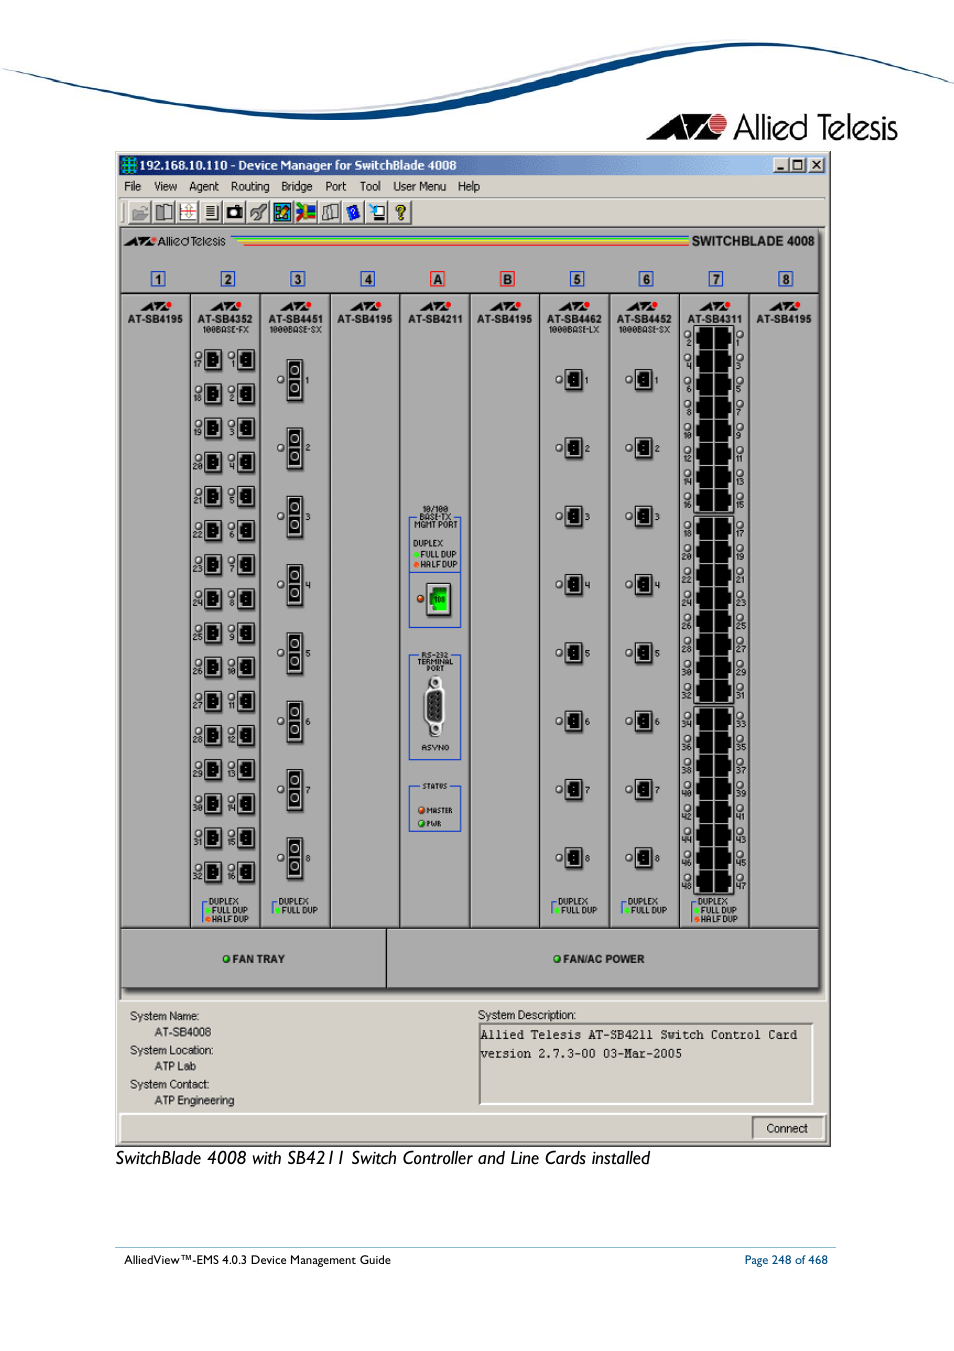Open the Help menu
954x1351 pixels.
tap(469, 187)
